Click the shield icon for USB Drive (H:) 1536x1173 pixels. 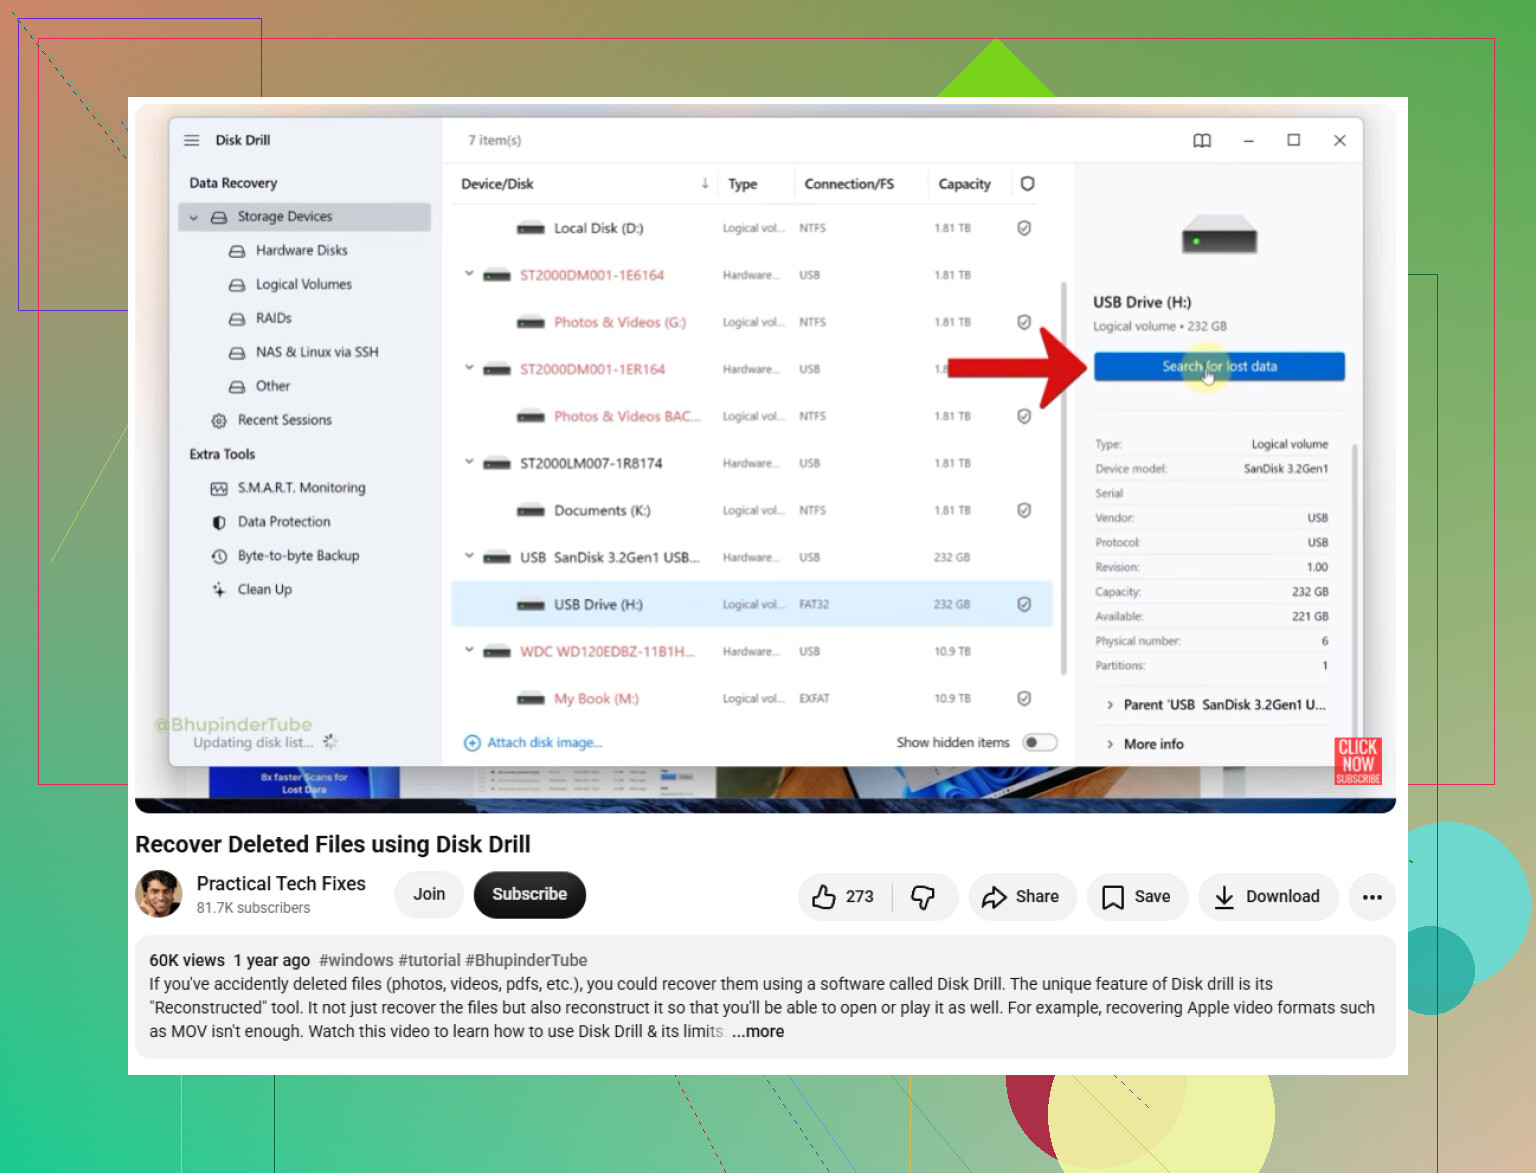(x=1024, y=604)
